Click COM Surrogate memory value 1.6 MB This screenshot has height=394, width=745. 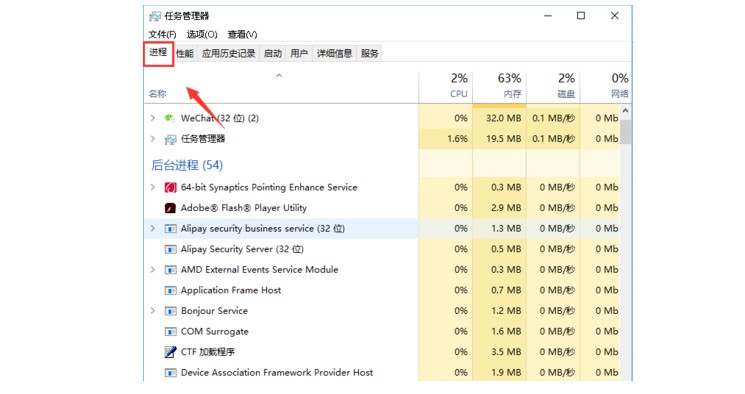(506, 332)
